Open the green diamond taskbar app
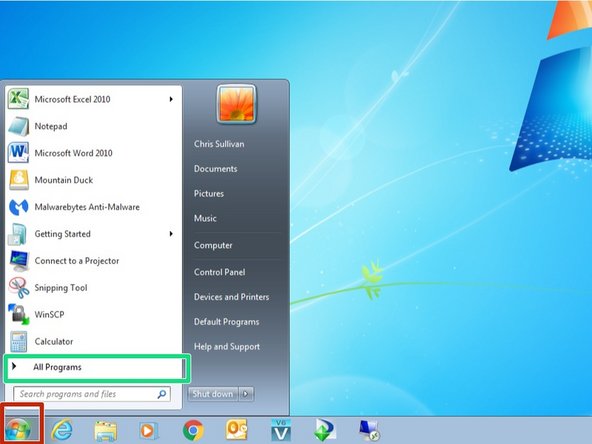This screenshot has height=444, width=592. [x=325, y=430]
